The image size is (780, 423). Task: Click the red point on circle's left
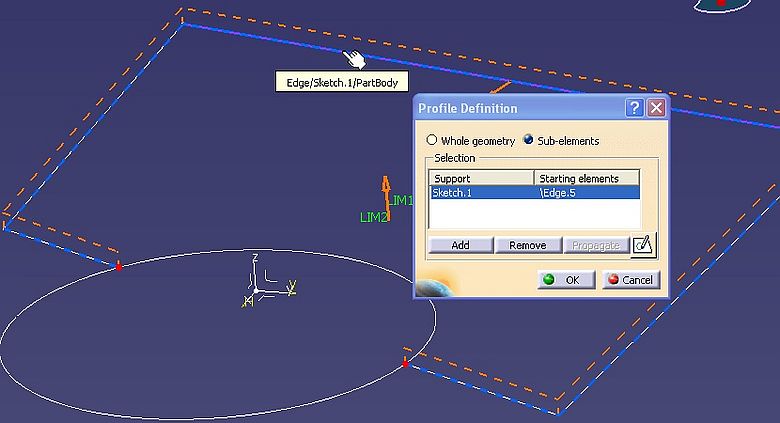(x=119, y=266)
